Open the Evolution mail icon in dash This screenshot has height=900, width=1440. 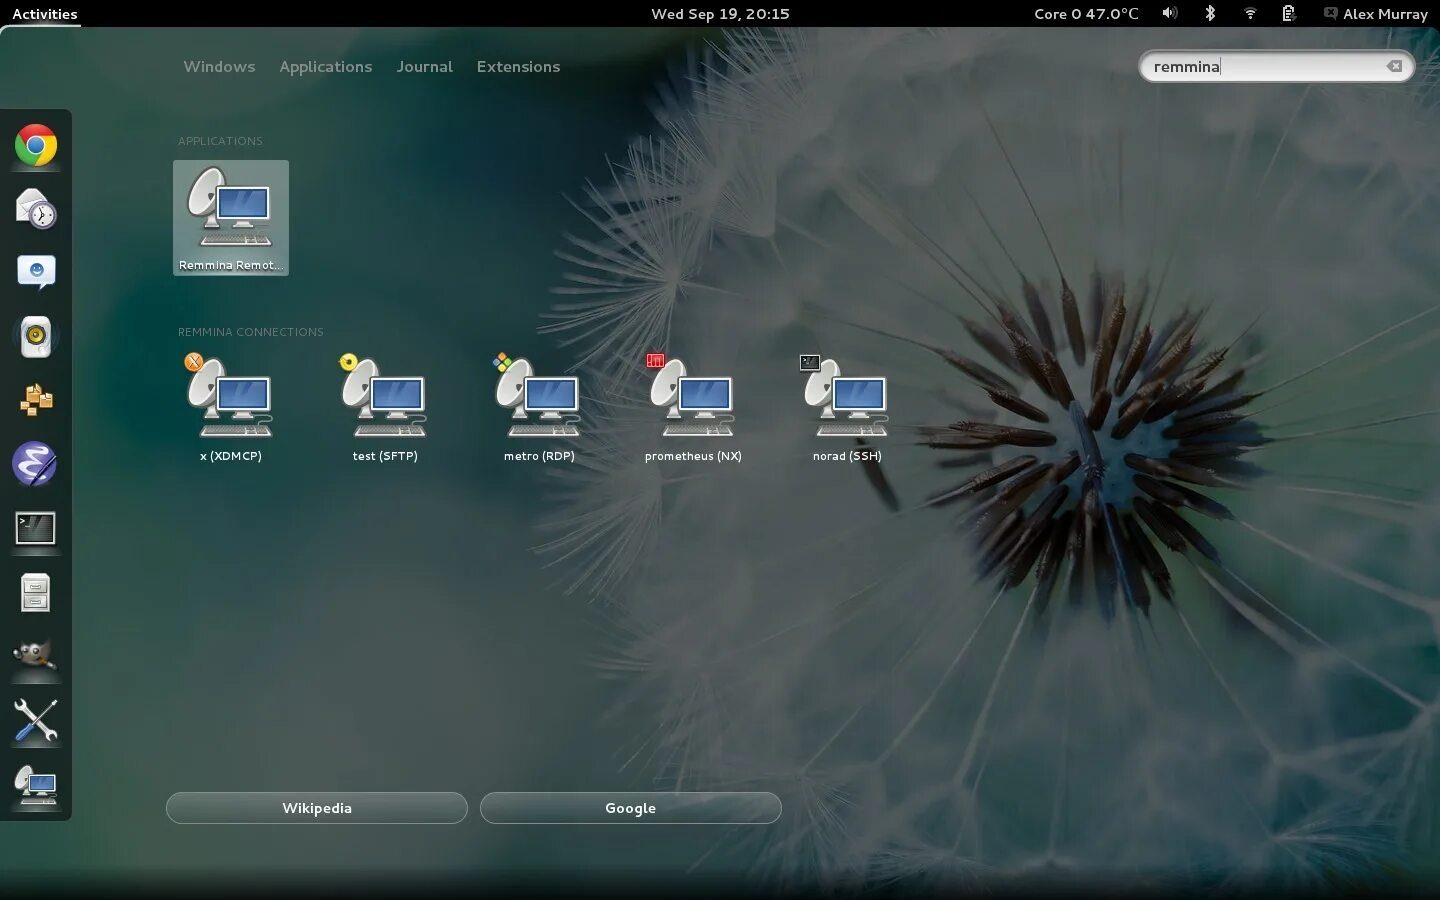pos(36,209)
